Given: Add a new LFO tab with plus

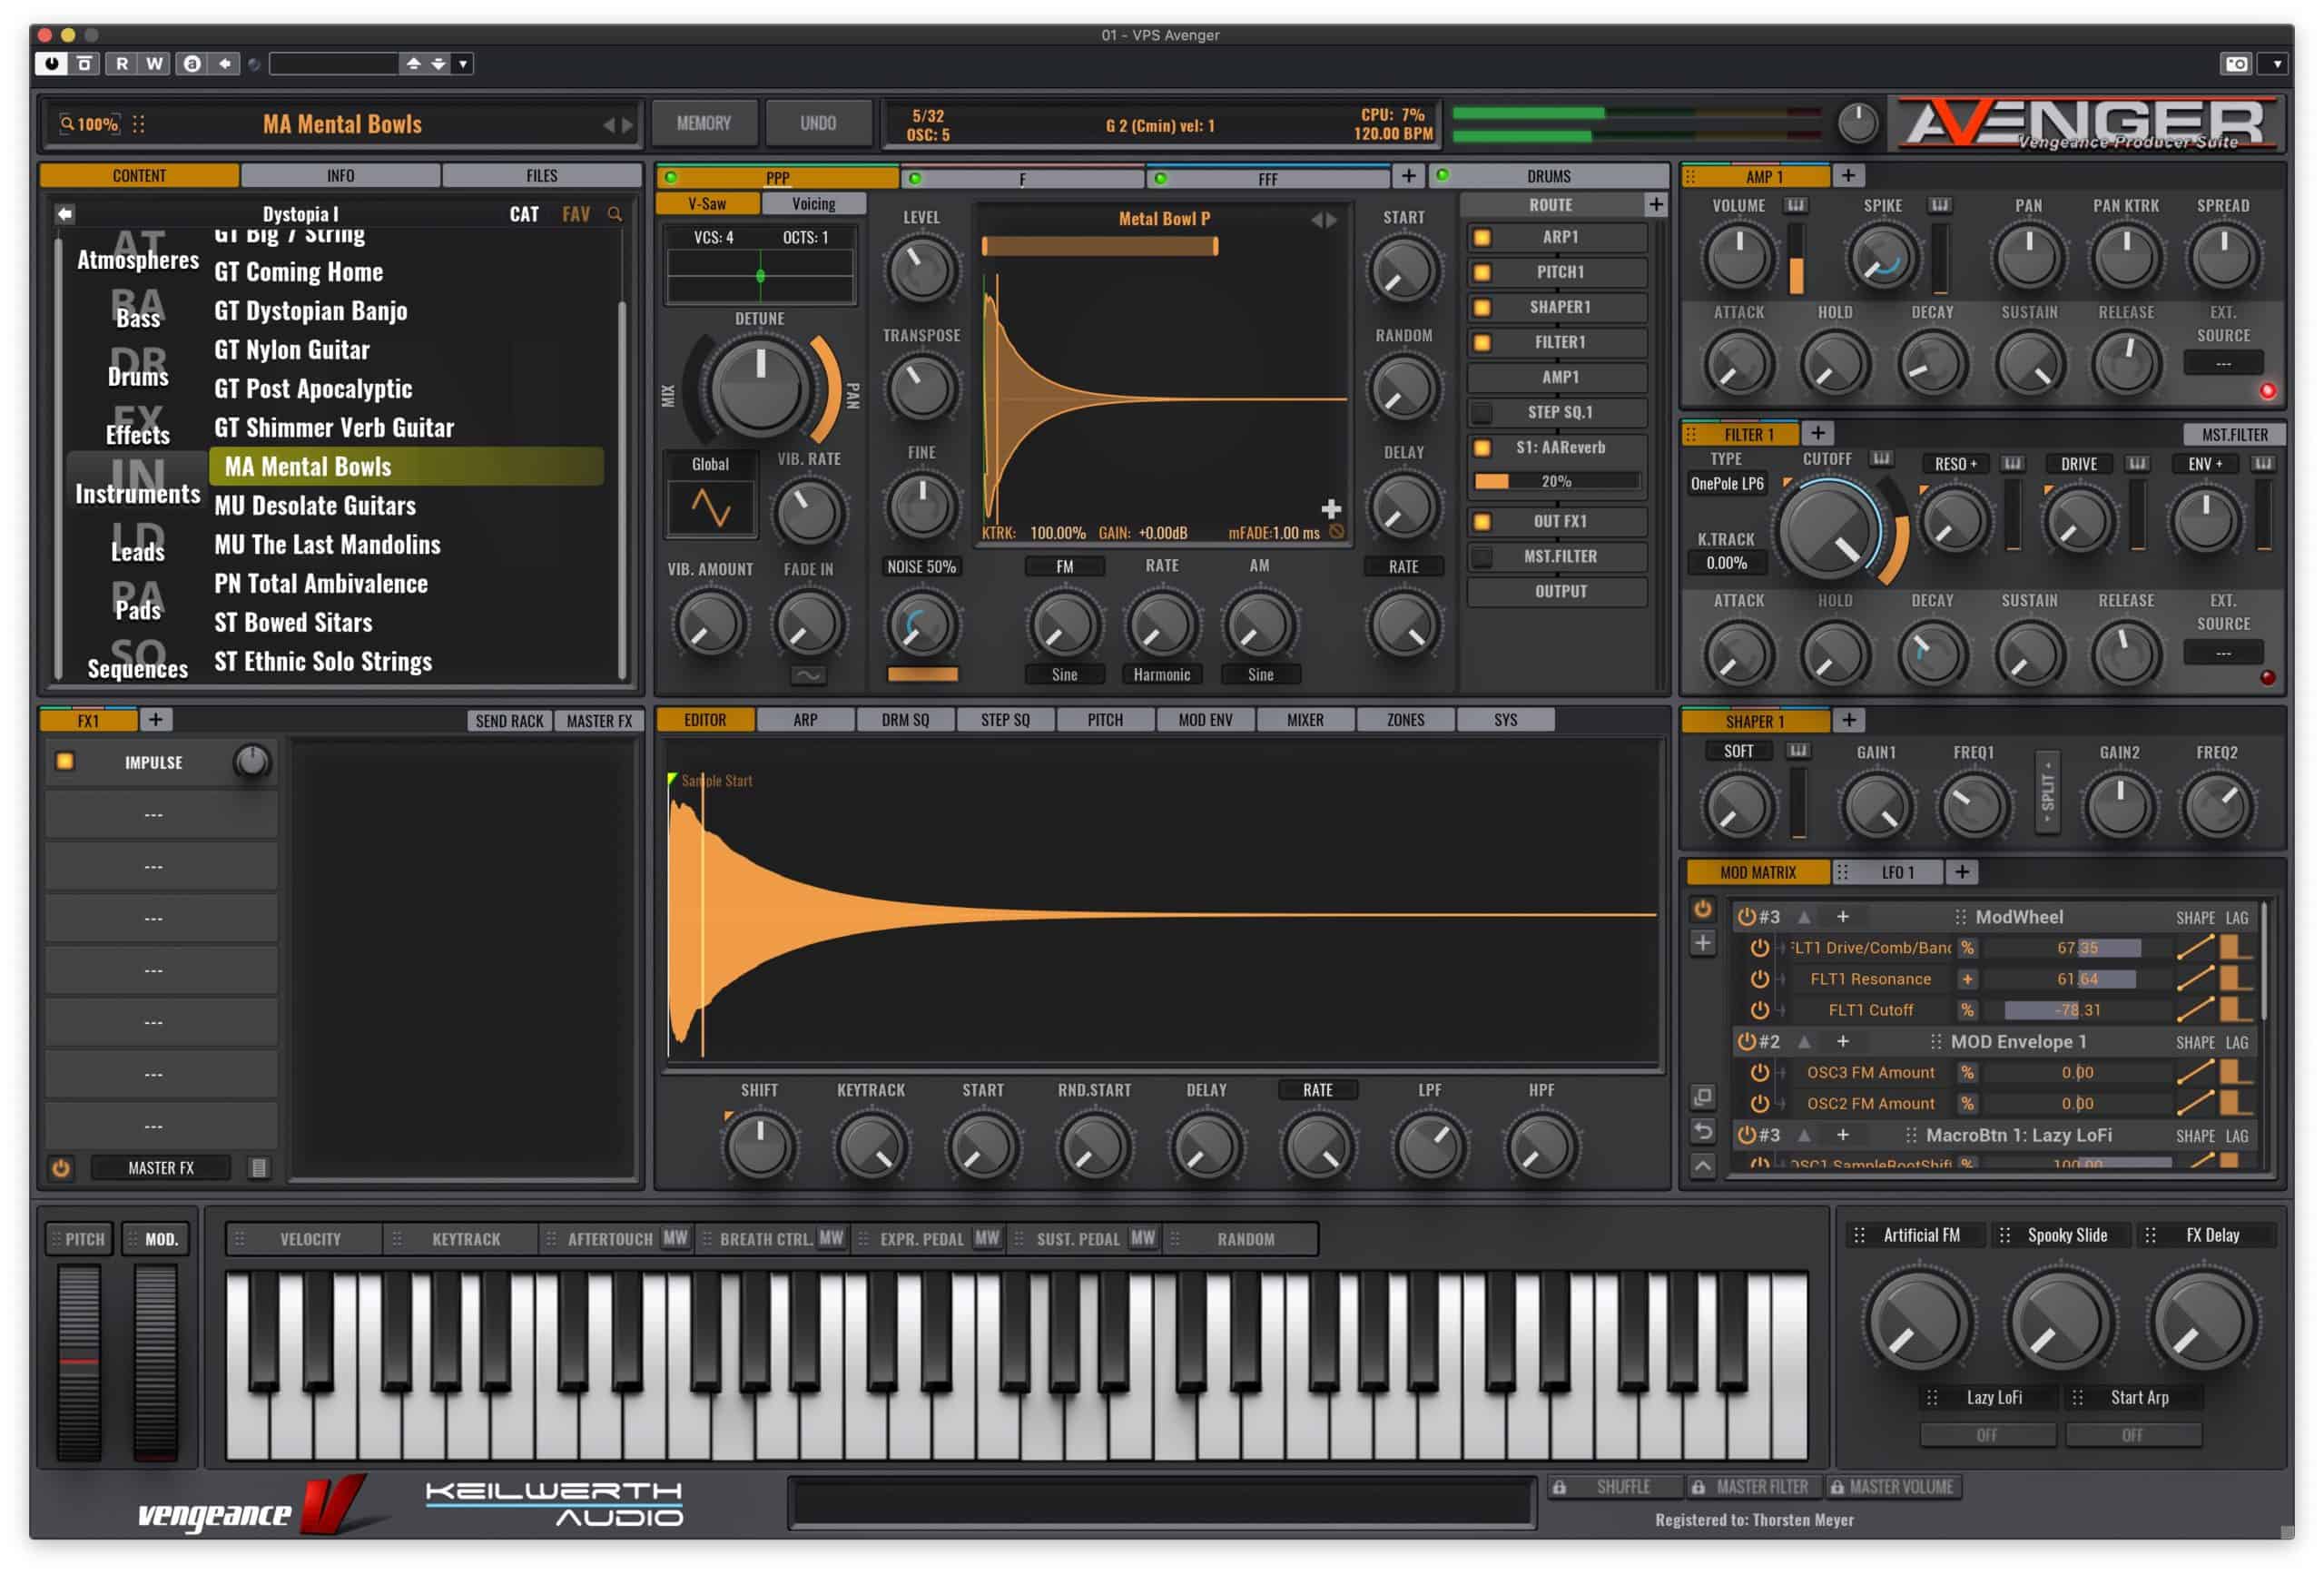Looking at the screenshot, I should pos(1962,872).
